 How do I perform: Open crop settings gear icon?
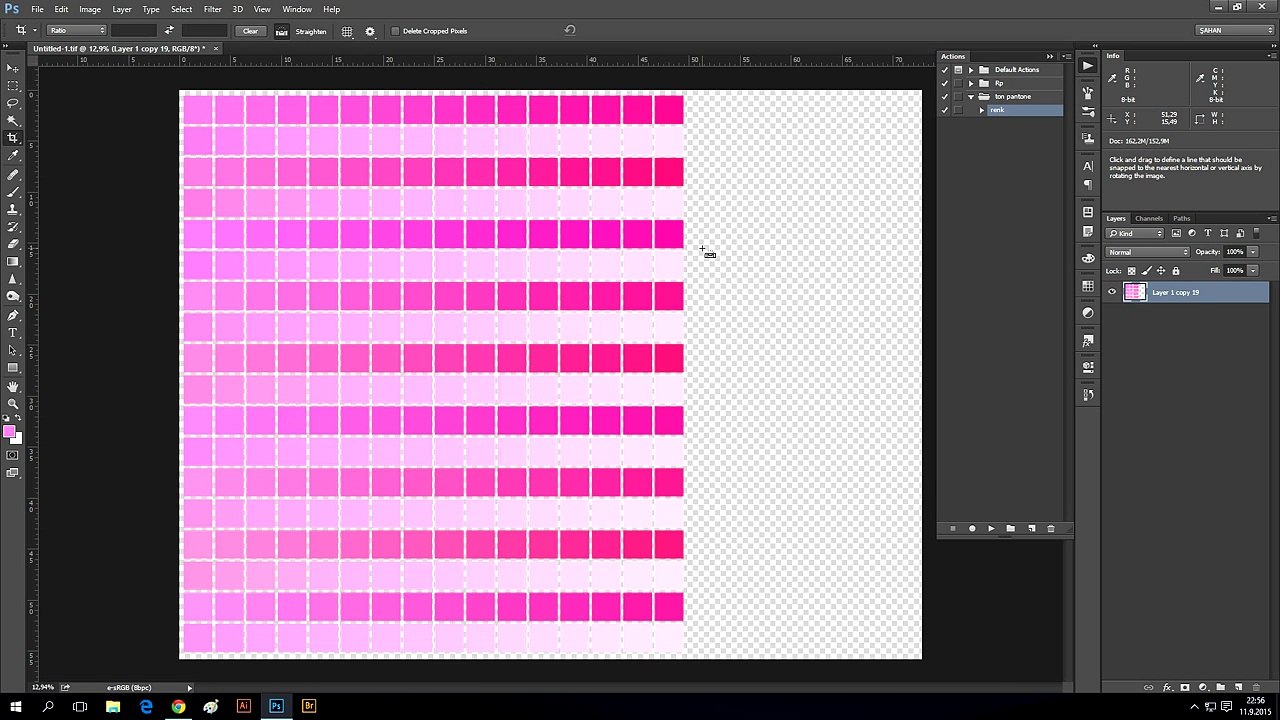pyautogui.click(x=370, y=31)
